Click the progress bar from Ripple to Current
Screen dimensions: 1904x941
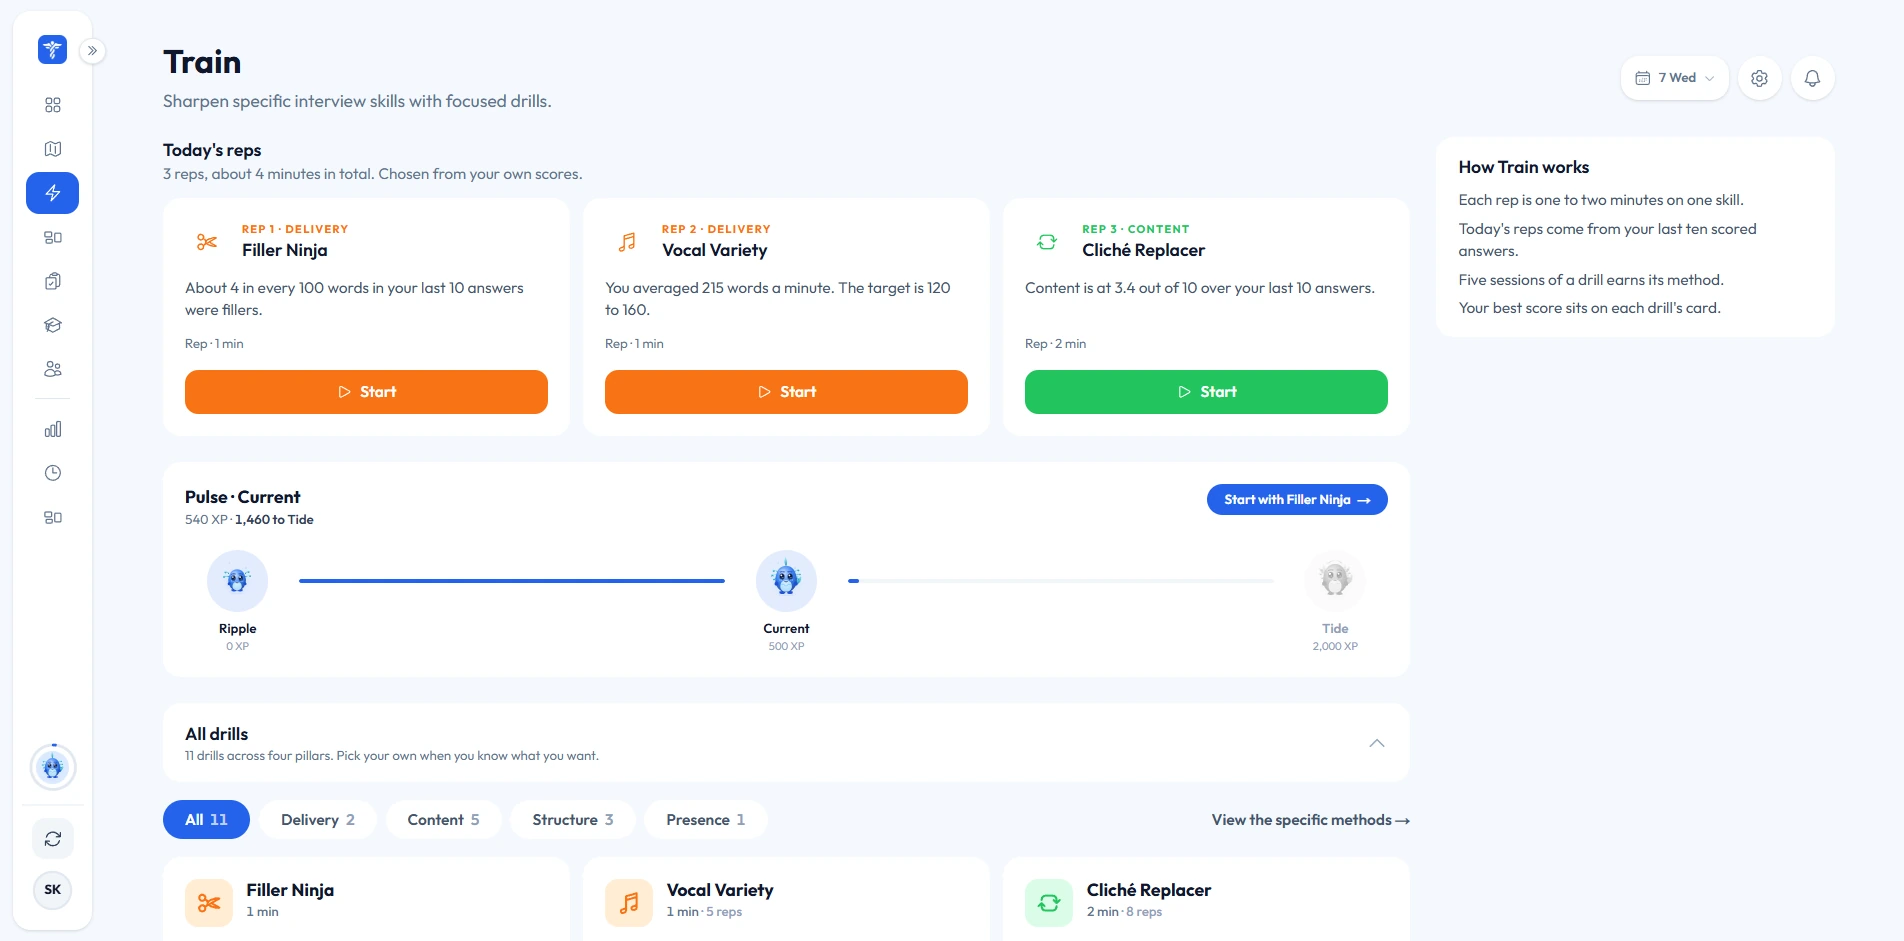512,581
